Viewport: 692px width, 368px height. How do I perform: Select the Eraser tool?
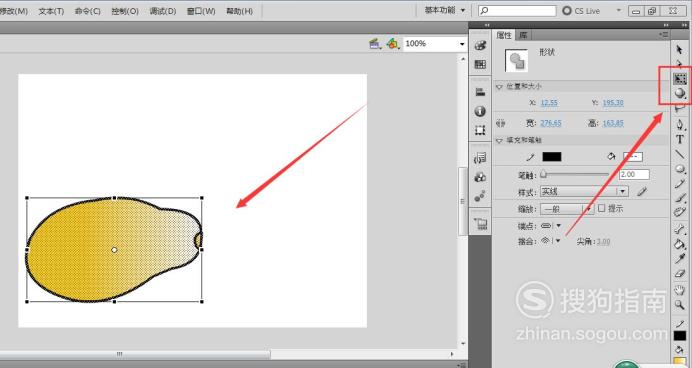point(680,274)
